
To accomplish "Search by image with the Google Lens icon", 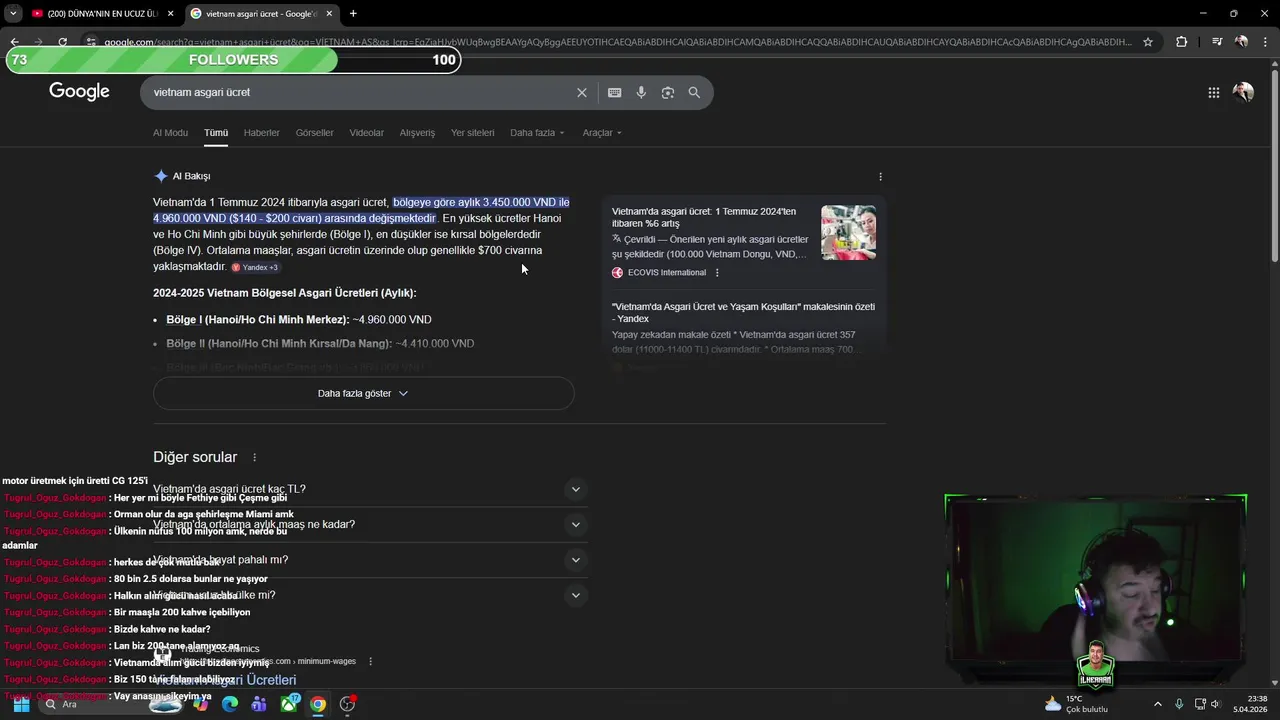I will coord(667,92).
